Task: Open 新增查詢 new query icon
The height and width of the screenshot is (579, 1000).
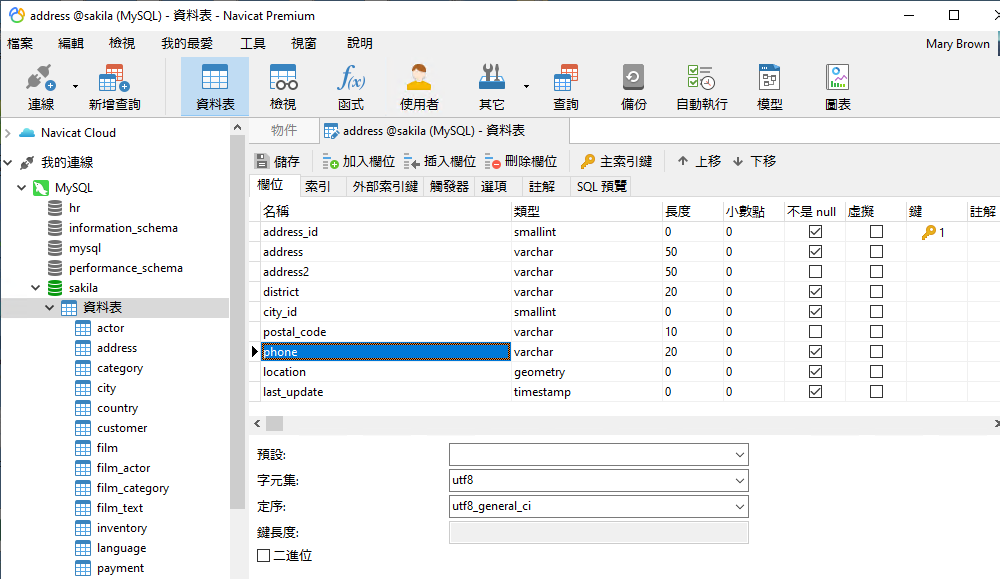Action: point(114,86)
